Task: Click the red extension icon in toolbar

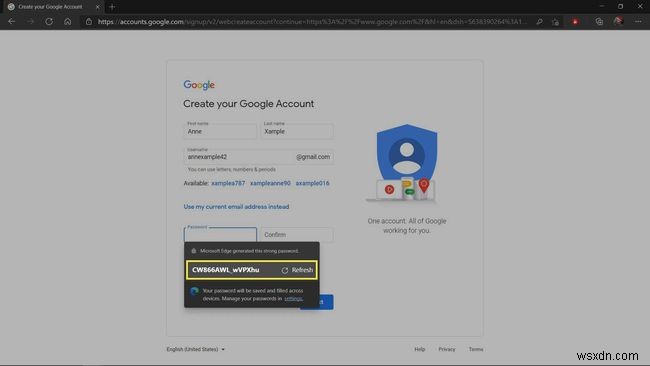Action: [x=575, y=22]
